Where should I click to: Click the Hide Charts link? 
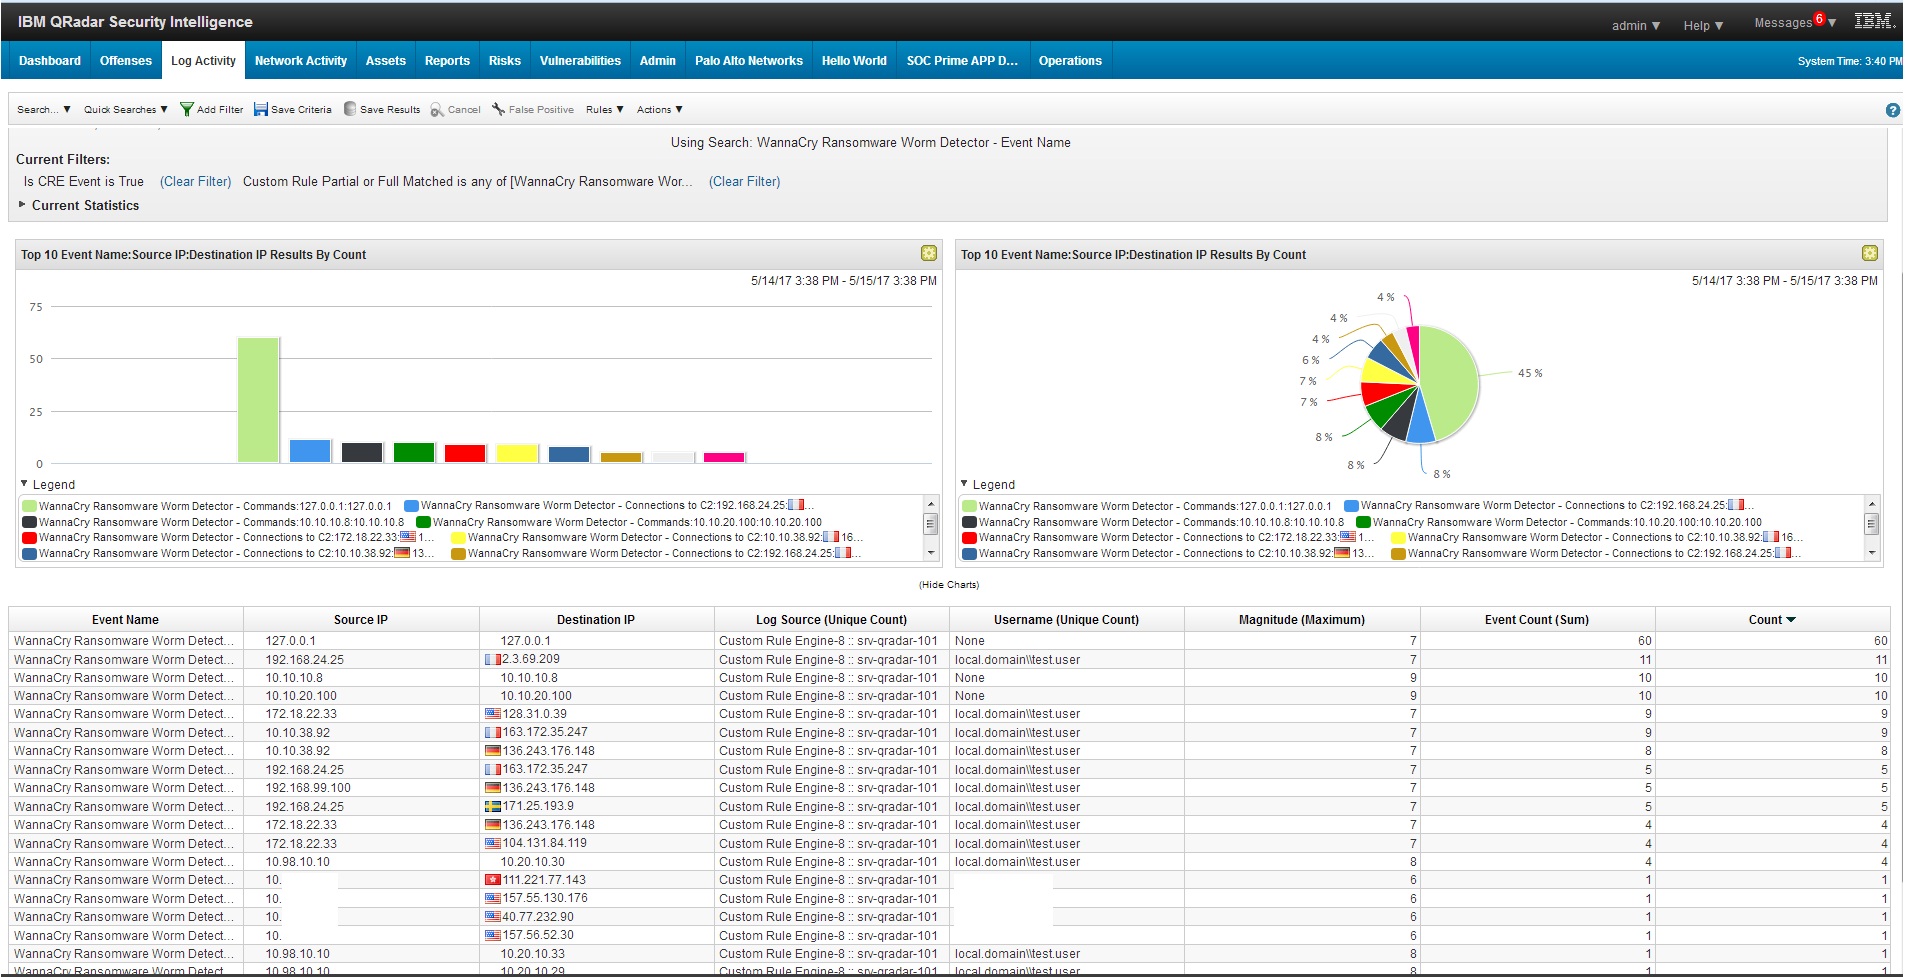tap(948, 585)
